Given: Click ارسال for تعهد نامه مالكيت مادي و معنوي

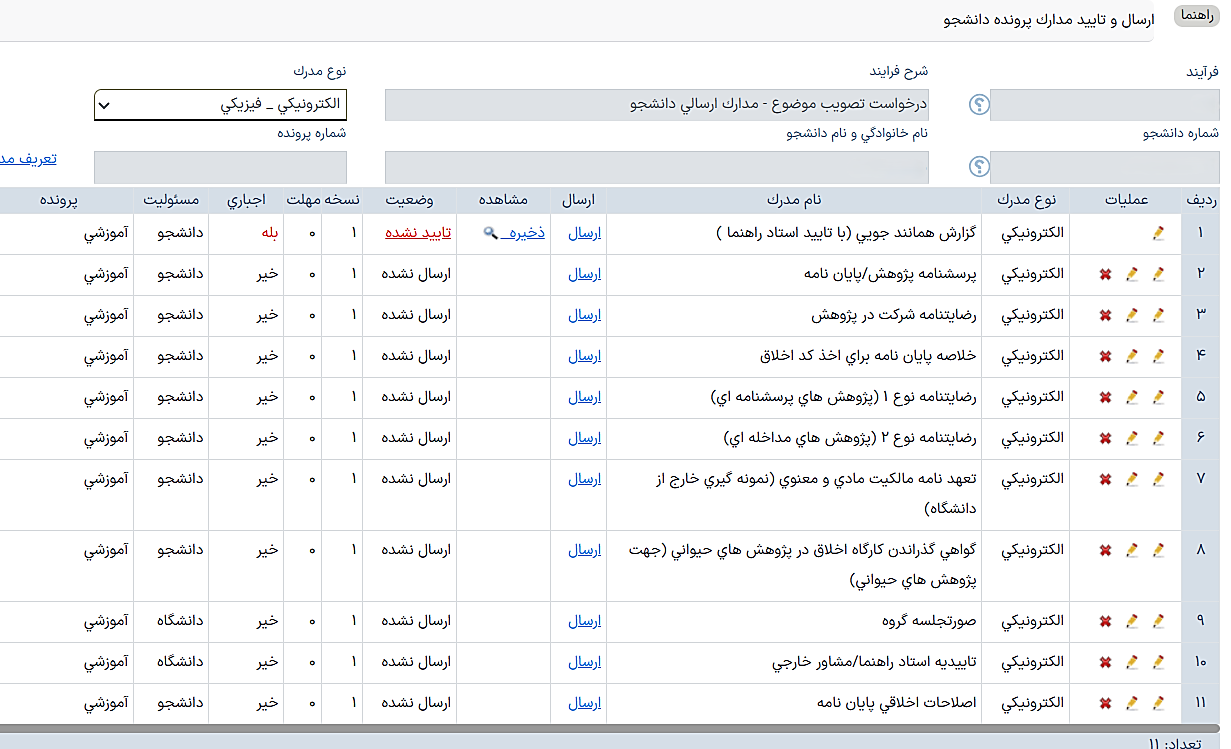Looking at the screenshot, I should pos(585,479).
